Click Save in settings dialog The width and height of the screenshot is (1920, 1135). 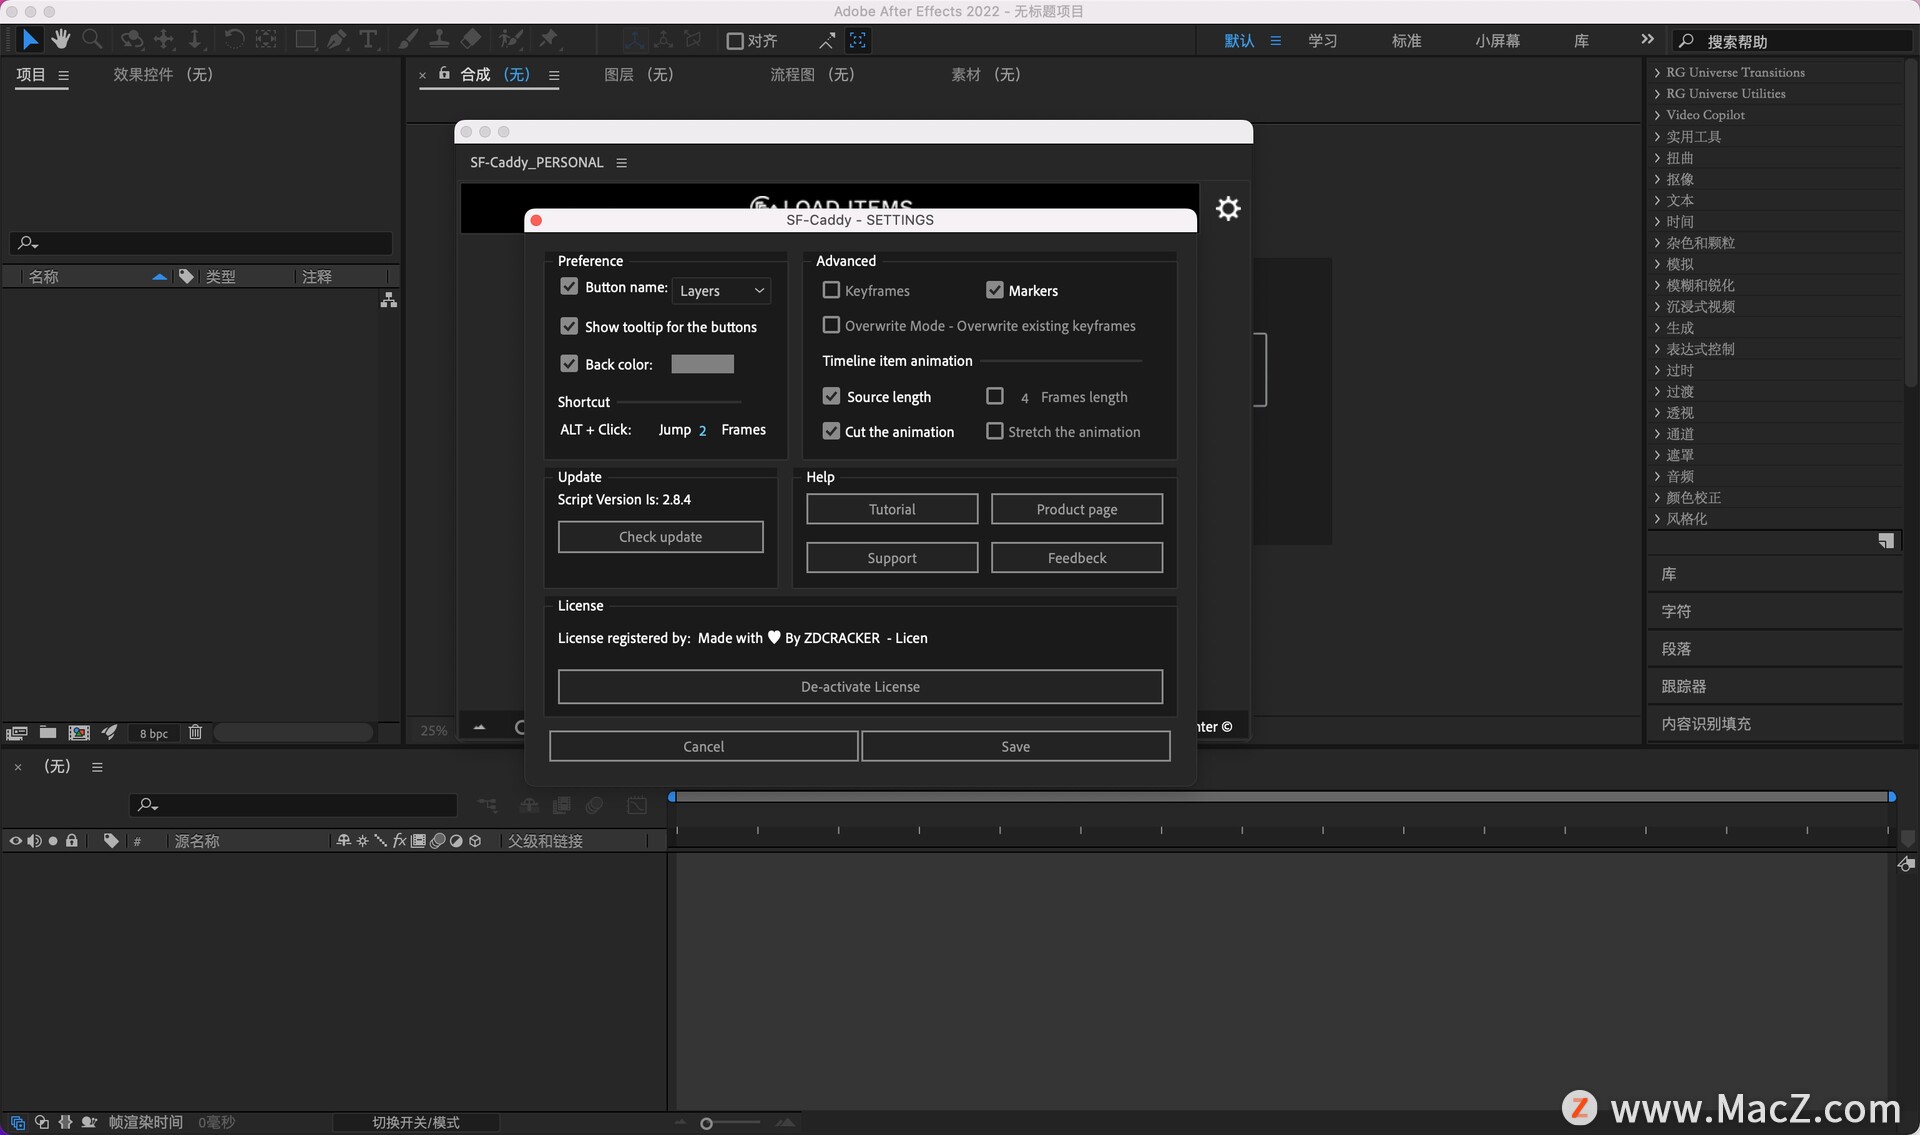pos(1015,746)
